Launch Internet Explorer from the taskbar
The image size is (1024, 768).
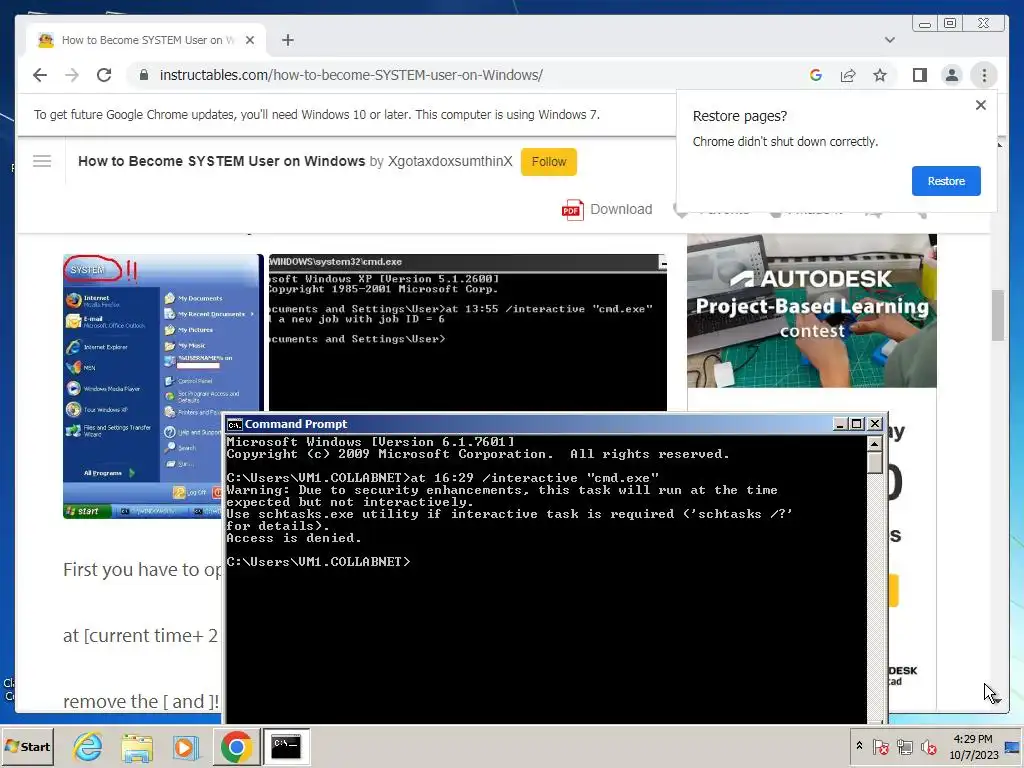tap(88, 746)
